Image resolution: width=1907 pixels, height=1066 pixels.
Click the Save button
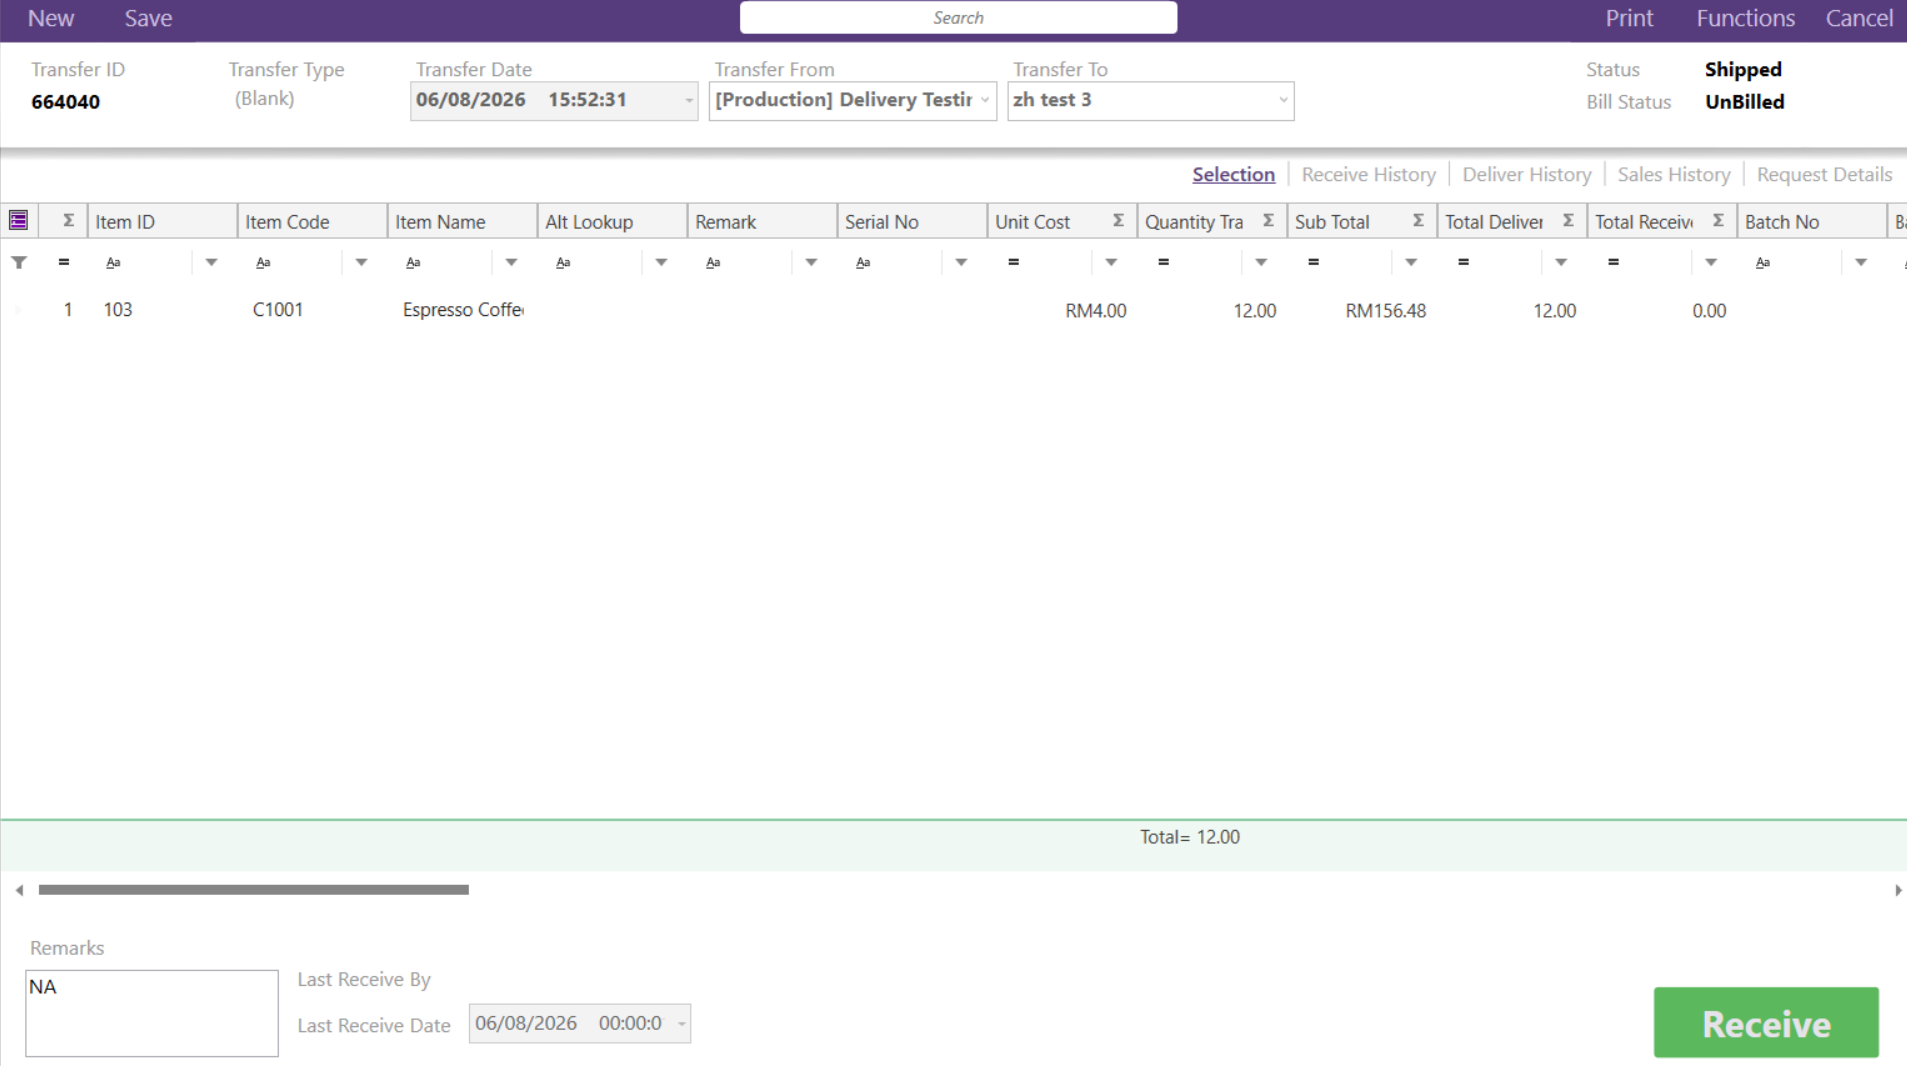[x=148, y=18]
